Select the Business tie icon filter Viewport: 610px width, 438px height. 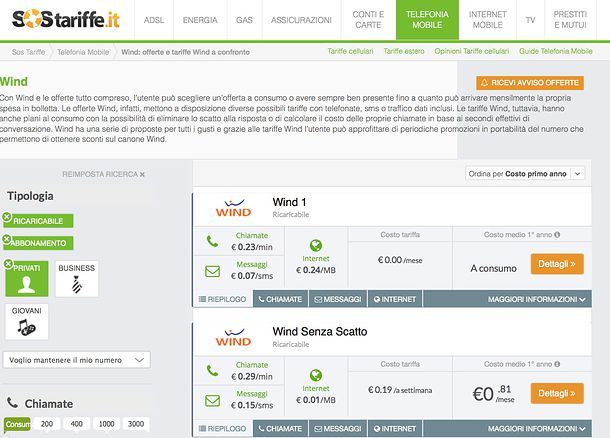pos(77,278)
